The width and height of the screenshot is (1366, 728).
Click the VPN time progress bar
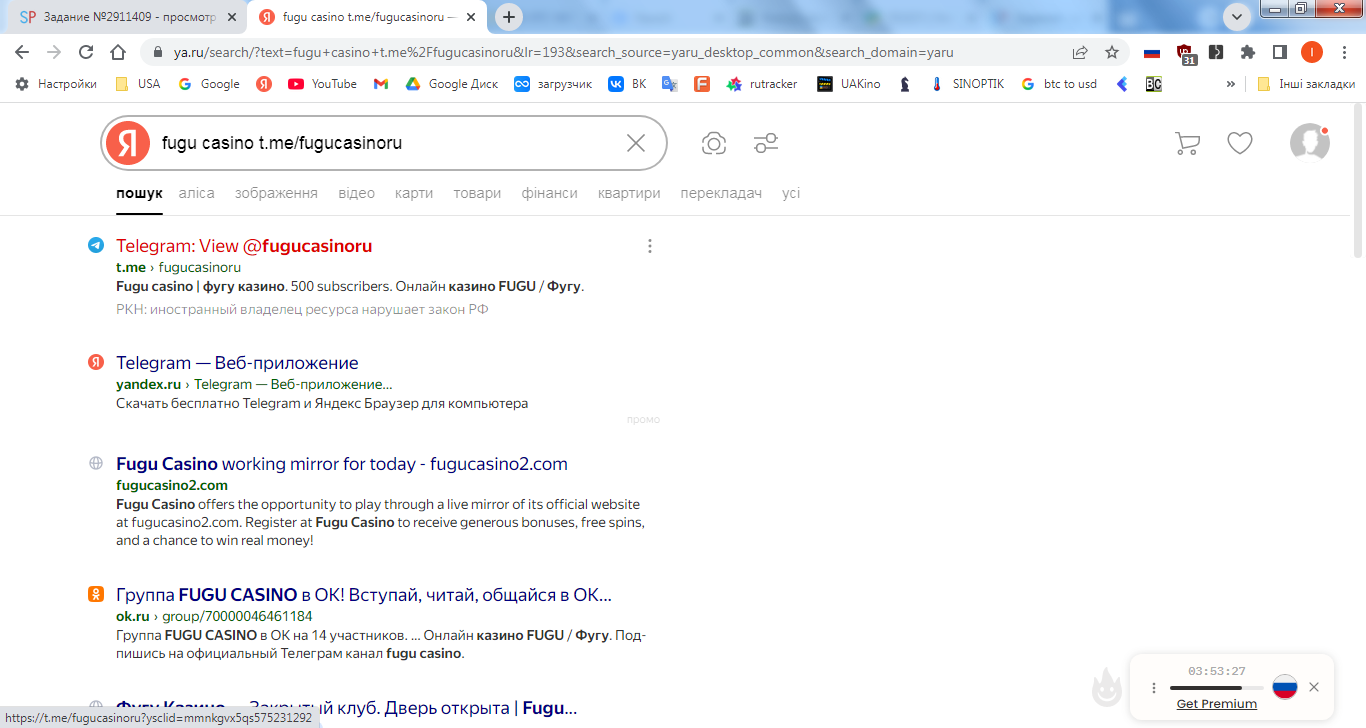pyautogui.click(x=1217, y=688)
